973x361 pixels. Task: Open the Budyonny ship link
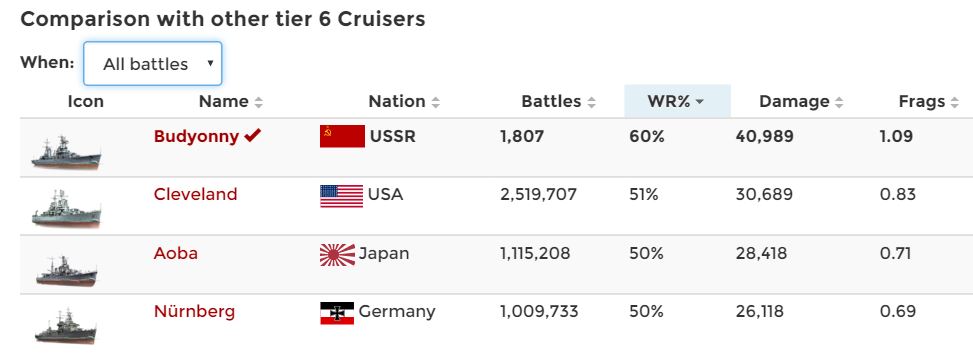pyautogui.click(x=196, y=136)
